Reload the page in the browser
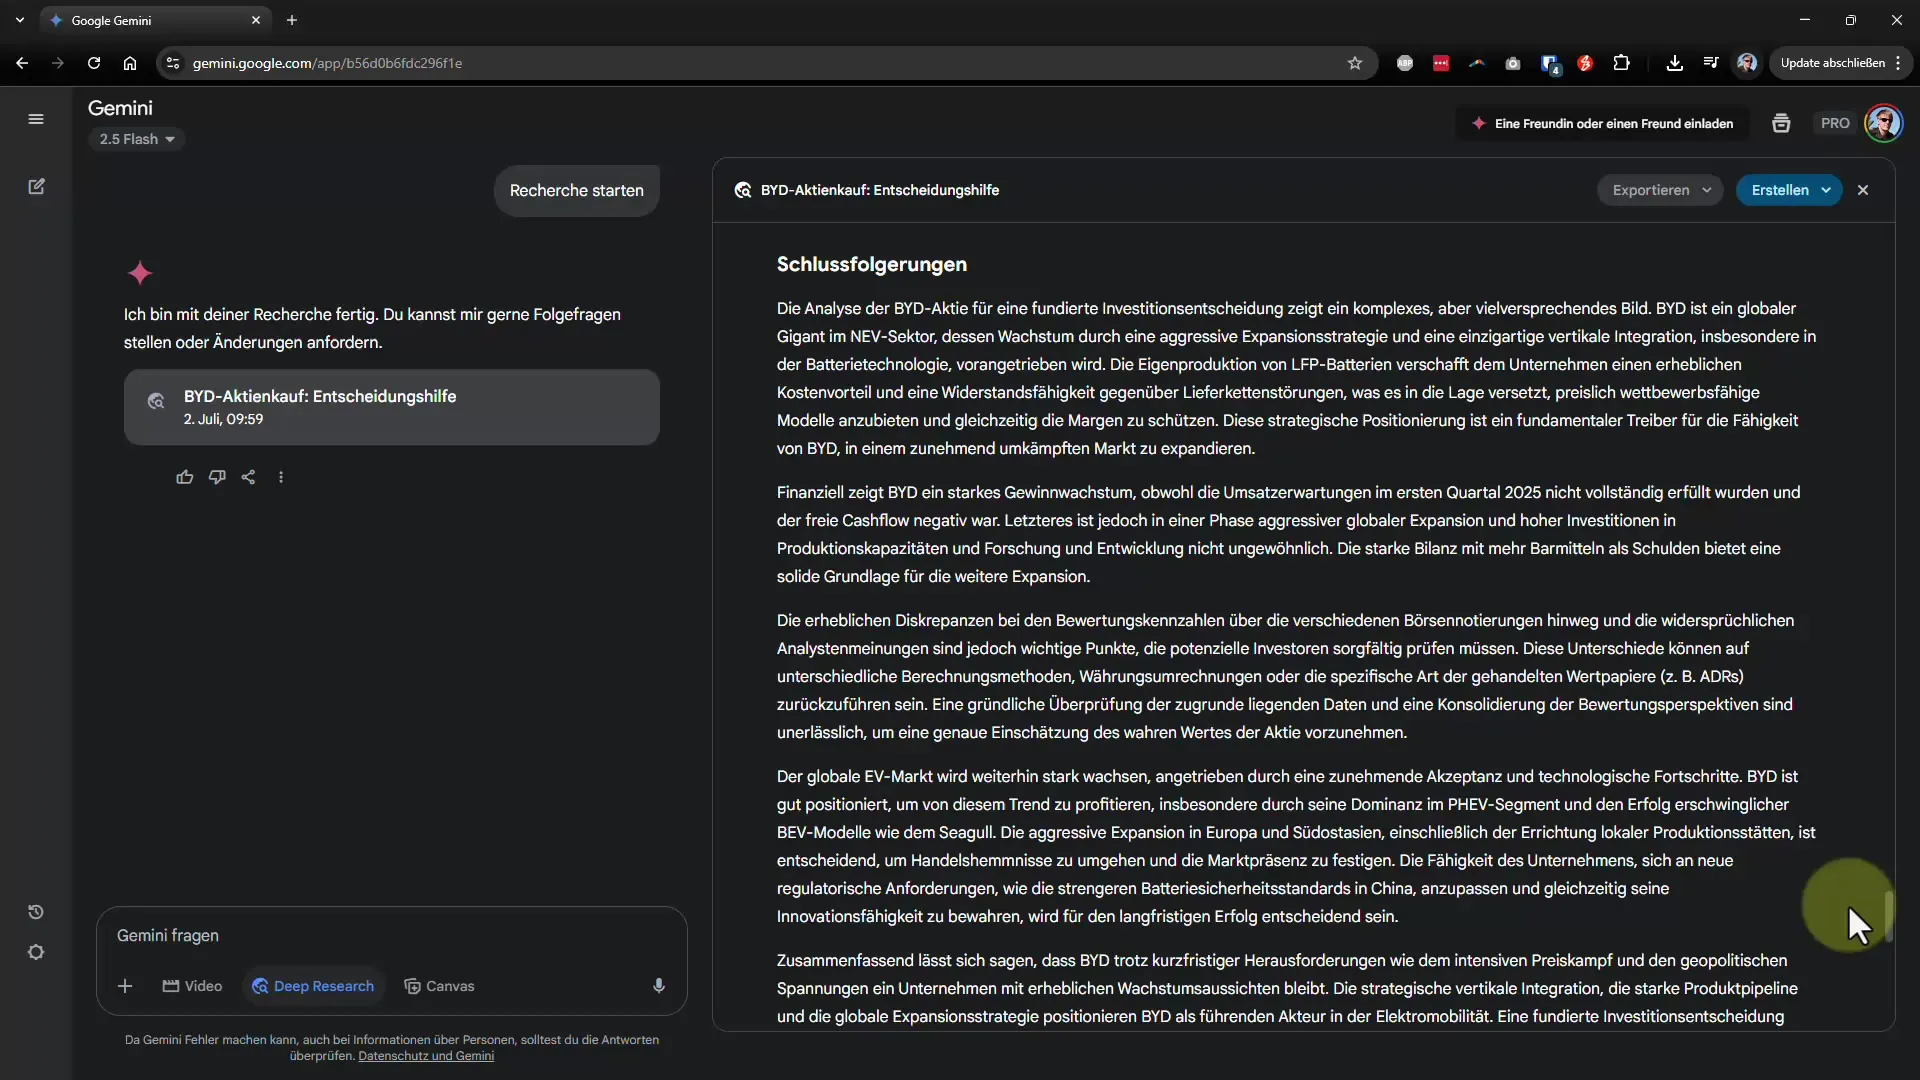 [94, 63]
